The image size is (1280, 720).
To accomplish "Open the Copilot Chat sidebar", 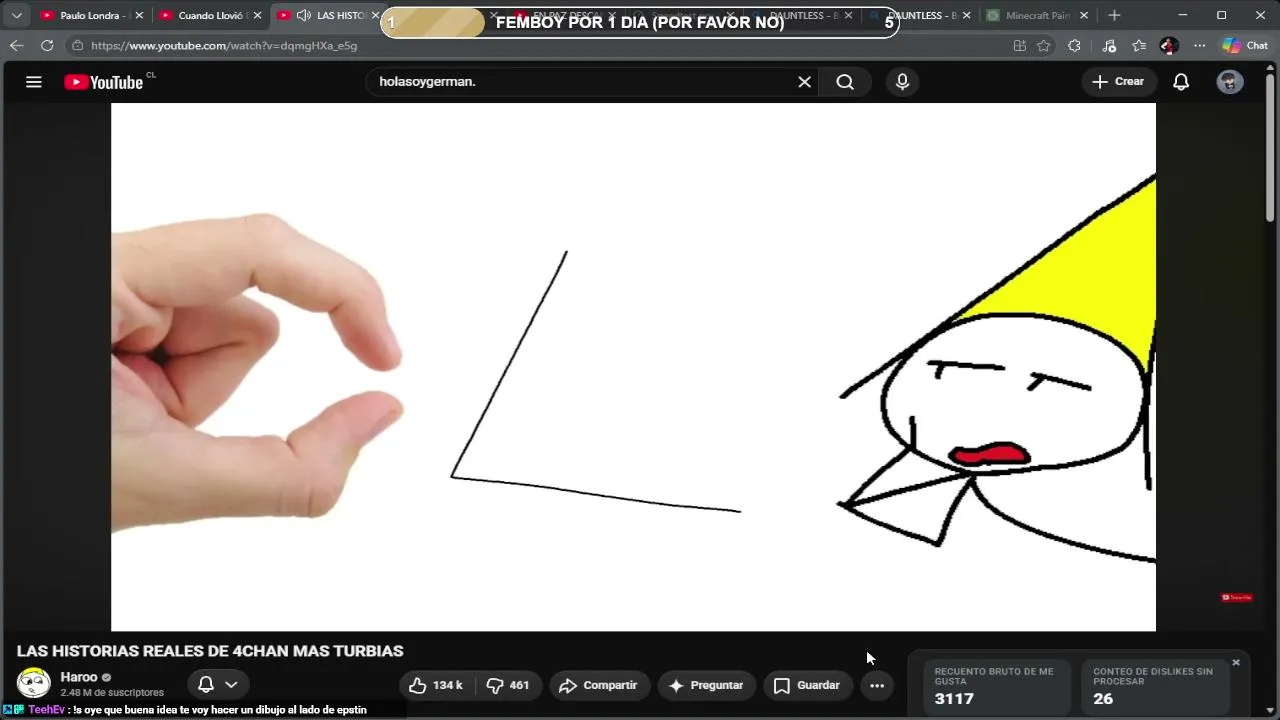I will pyautogui.click(x=1245, y=45).
